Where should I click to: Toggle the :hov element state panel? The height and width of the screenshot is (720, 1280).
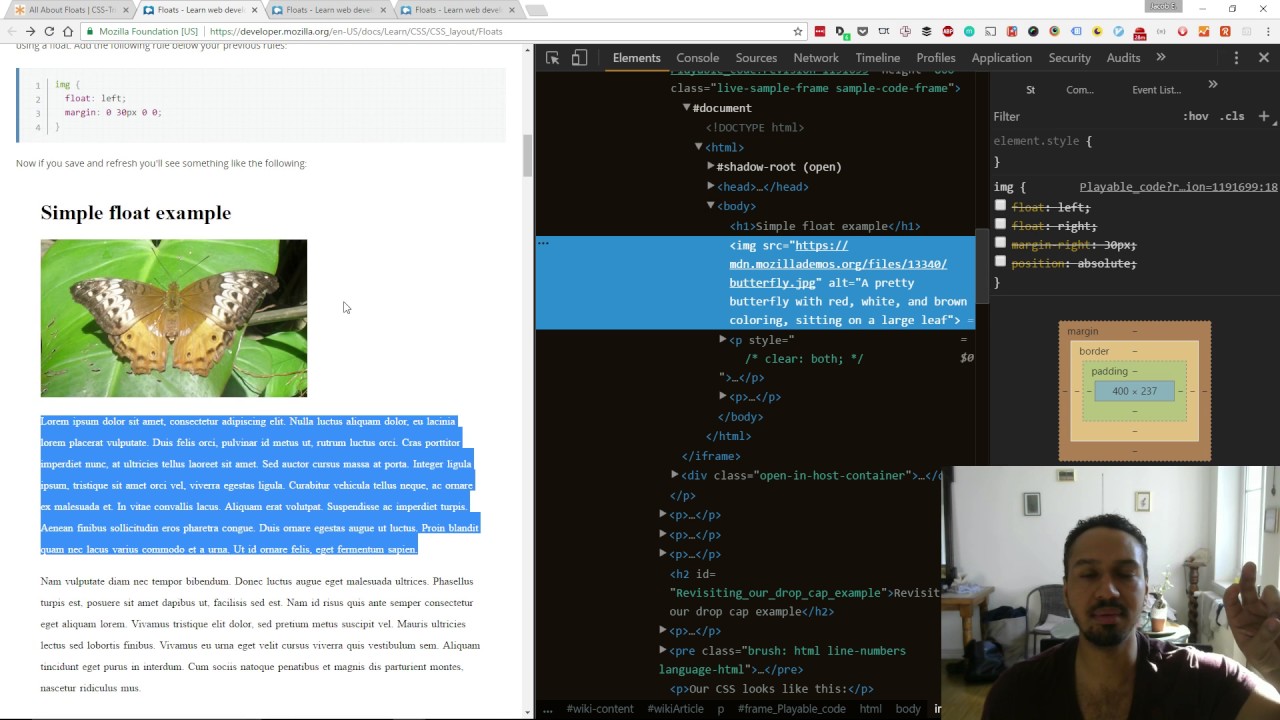pos(1195,116)
